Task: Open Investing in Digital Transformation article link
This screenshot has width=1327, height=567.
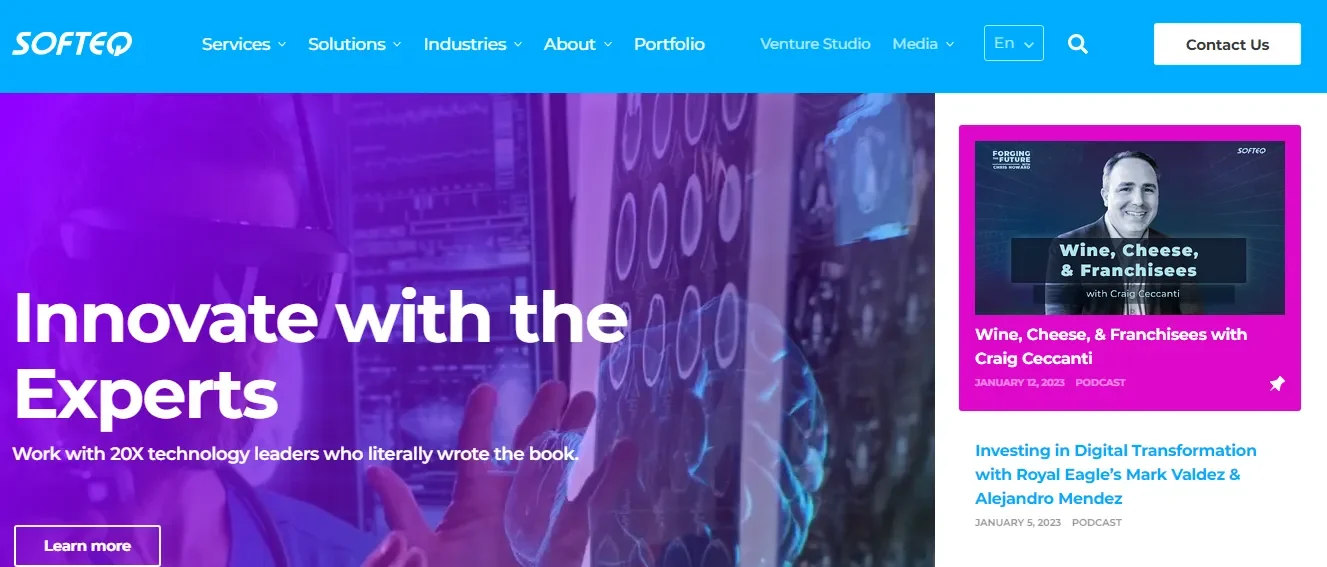Action: tap(1116, 474)
